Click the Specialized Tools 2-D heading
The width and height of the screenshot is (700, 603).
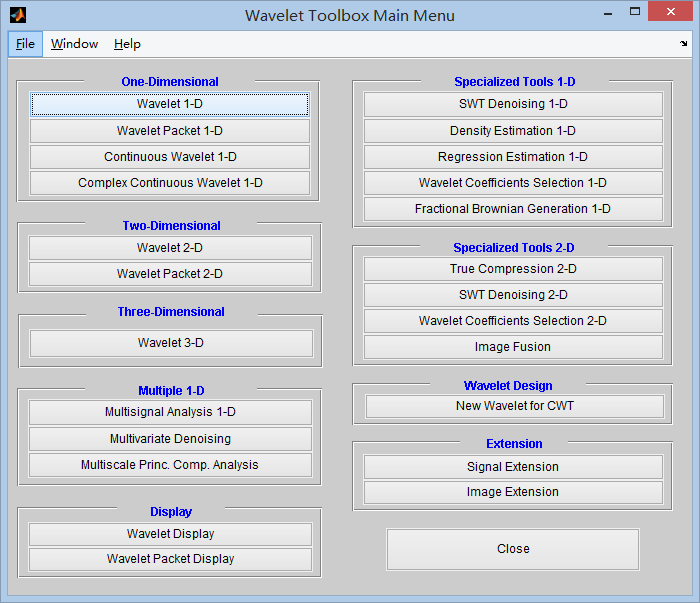[x=513, y=247]
